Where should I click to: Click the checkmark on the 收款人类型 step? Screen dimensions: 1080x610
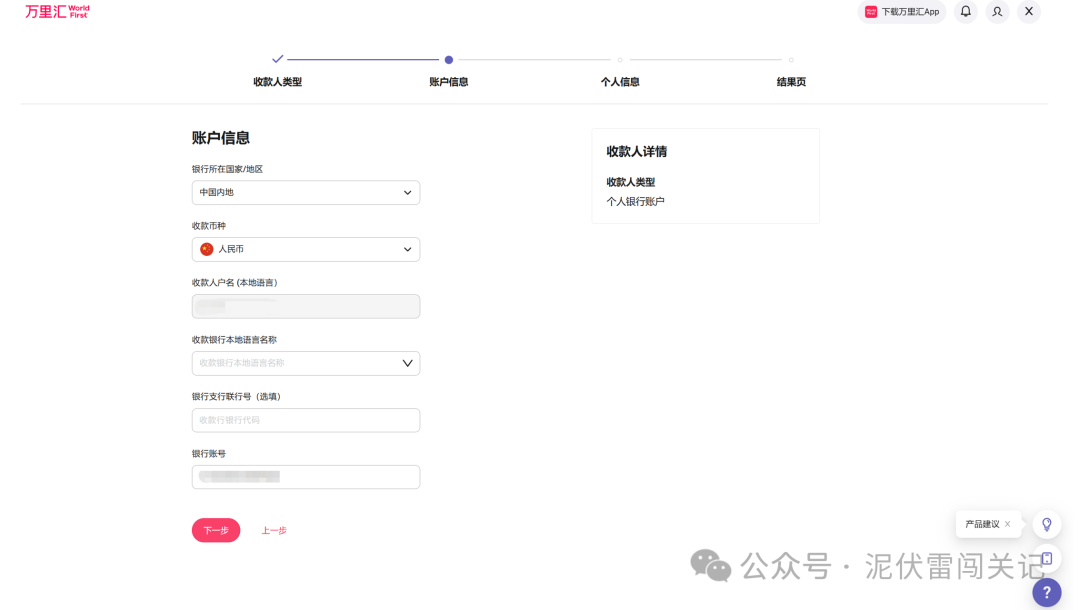[x=279, y=59]
